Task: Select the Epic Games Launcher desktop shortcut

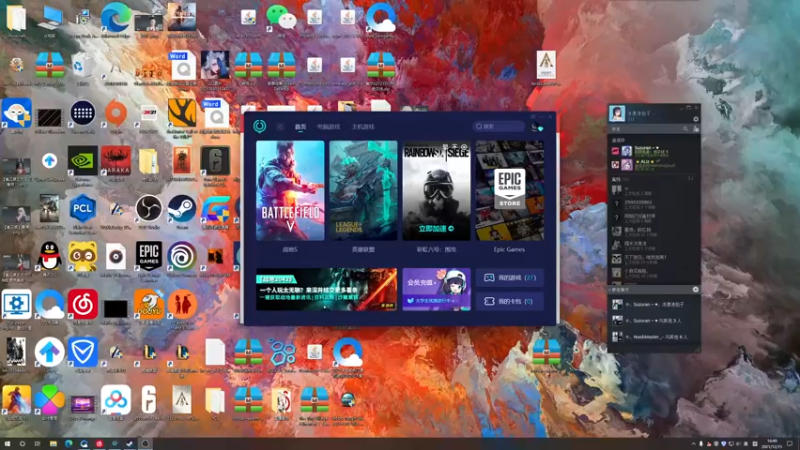Action: (149, 260)
